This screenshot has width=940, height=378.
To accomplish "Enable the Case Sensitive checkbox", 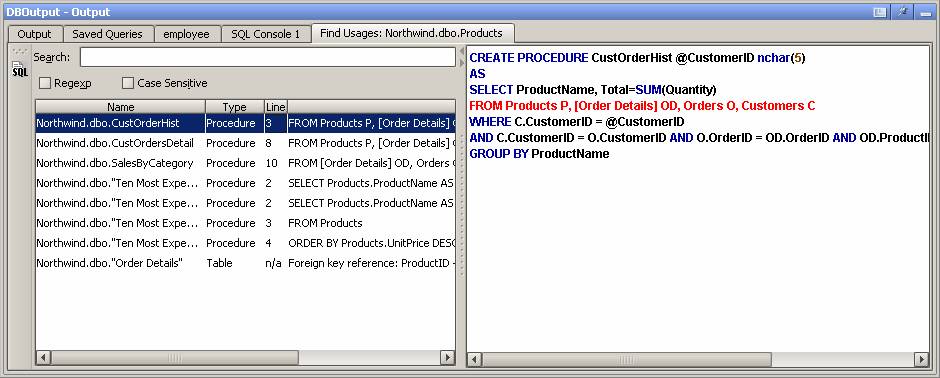I will [128, 83].
